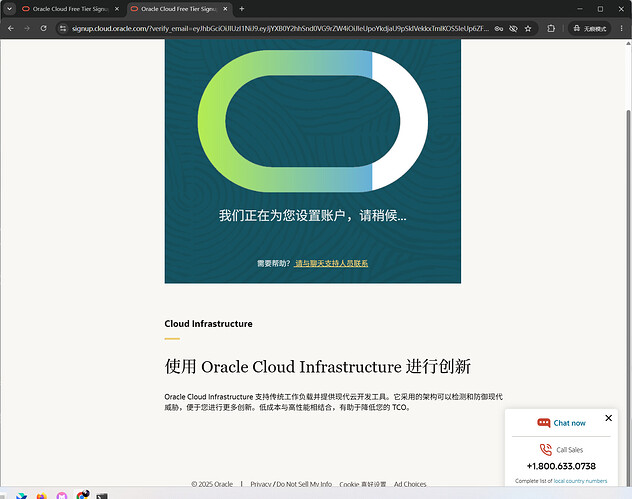The height and width of the screenshot is (499, 632).
Task: Click the address bar URL field
Action: coord(280,29)
